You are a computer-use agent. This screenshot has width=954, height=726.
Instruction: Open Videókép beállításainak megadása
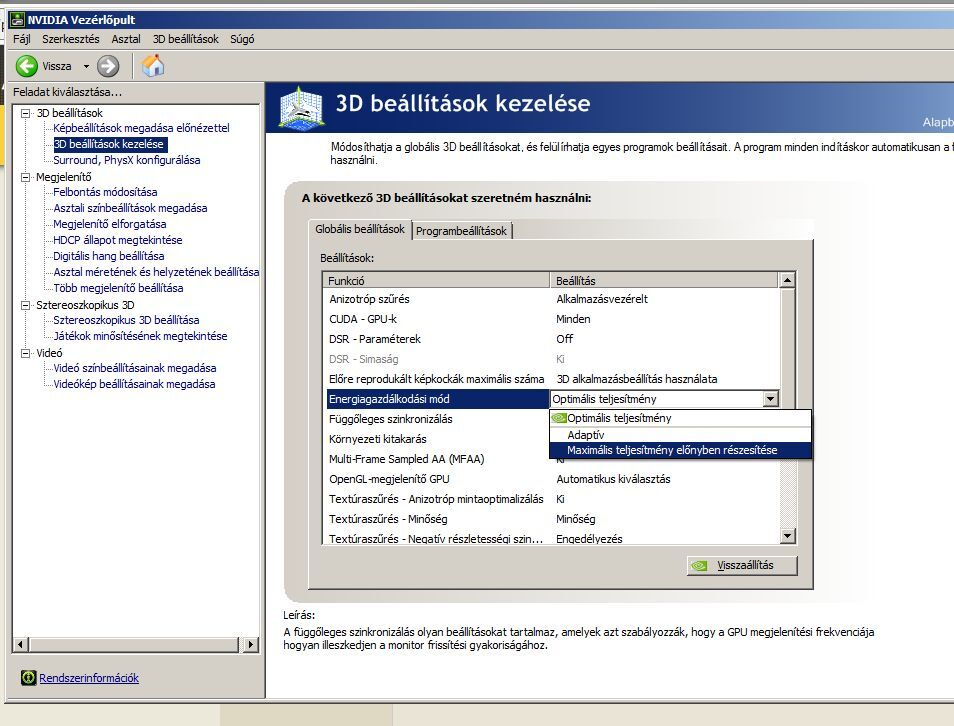click(x=134, y=384)
